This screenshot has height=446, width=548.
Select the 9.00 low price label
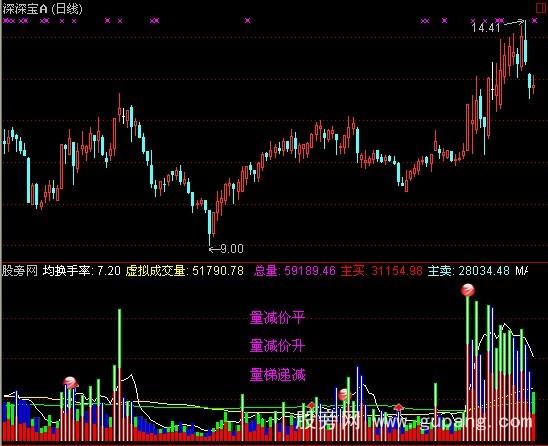(x=232, y=249)
